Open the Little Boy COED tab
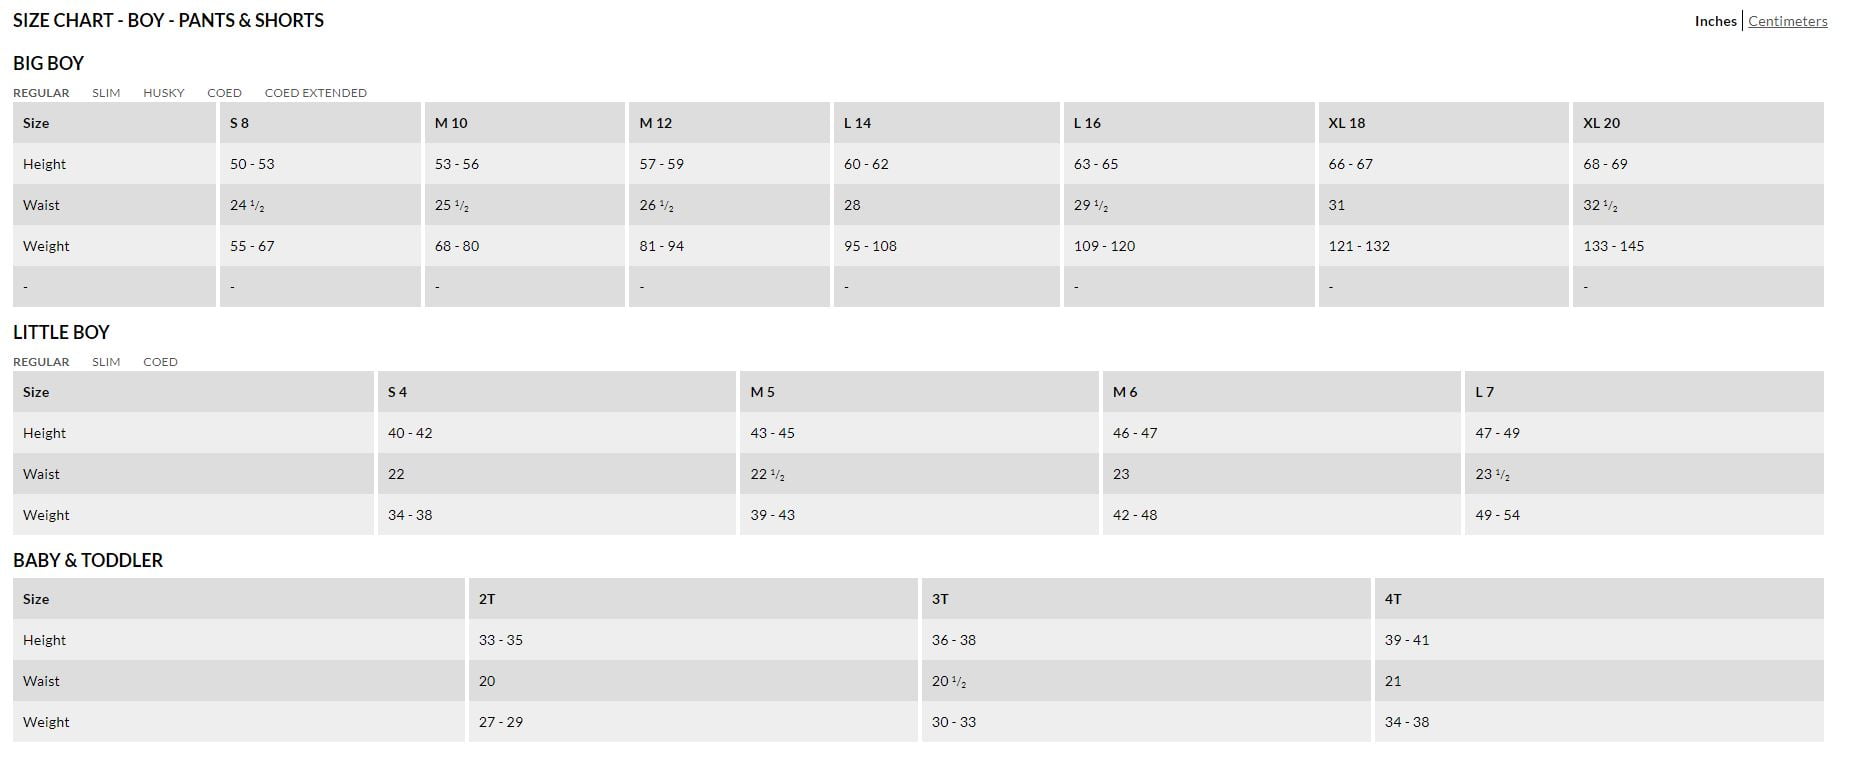This screenshot has width=1854, height=776. [x=160, y=362]
